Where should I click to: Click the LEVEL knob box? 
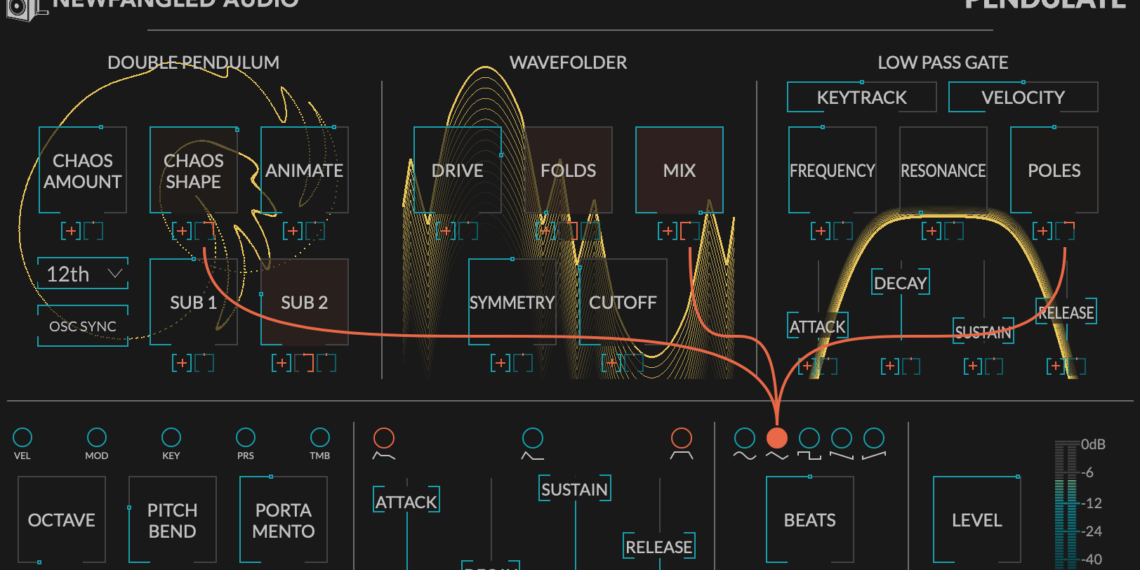point(976,520)
